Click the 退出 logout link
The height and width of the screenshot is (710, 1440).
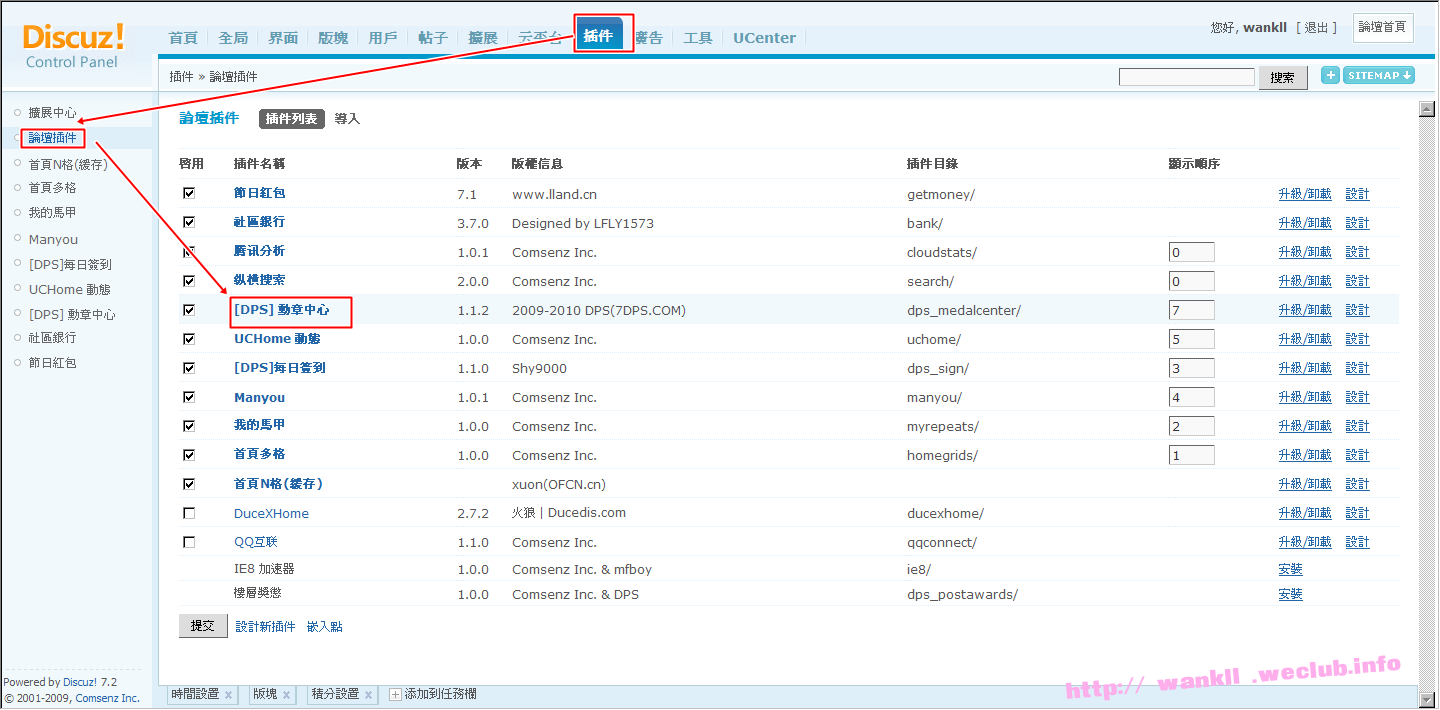tap(1316, 28)
